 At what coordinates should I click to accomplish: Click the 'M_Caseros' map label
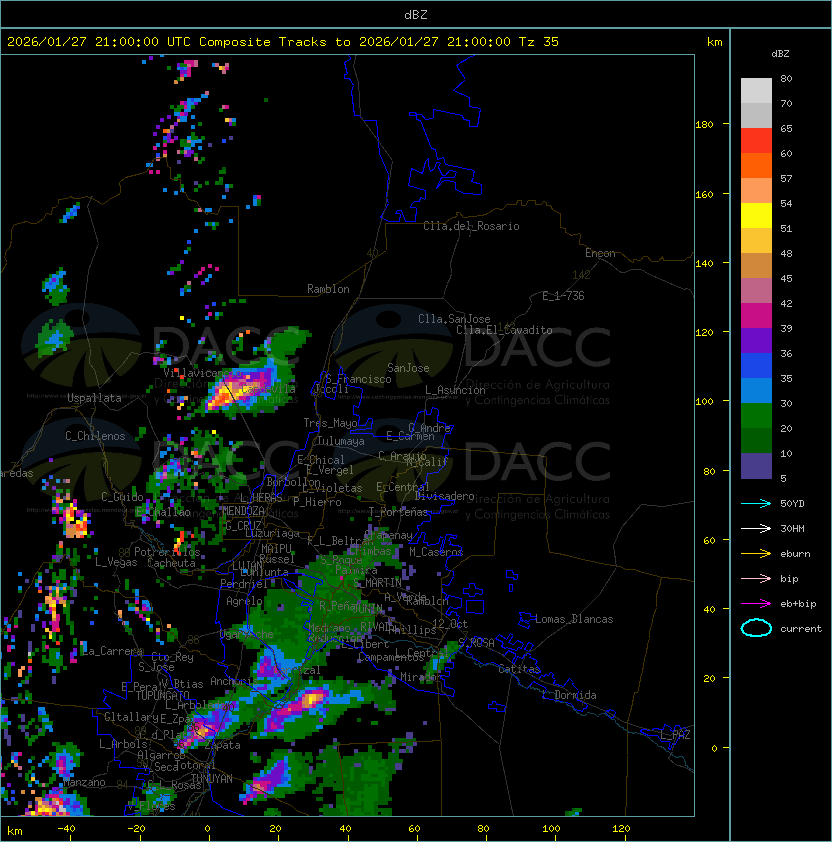click(x=436, y=552)
